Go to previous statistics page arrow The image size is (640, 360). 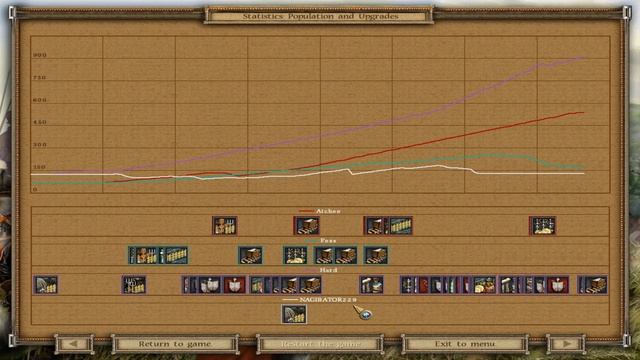74,344
